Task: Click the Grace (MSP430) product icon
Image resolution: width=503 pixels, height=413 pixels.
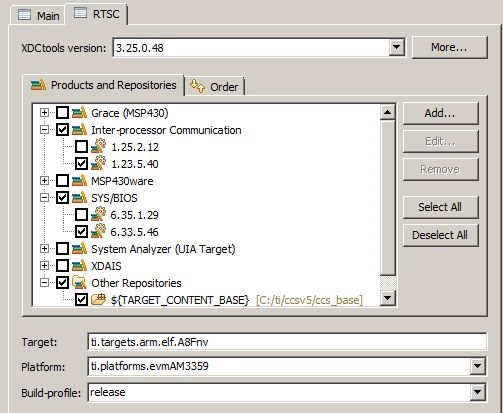Action: [79, 113]
